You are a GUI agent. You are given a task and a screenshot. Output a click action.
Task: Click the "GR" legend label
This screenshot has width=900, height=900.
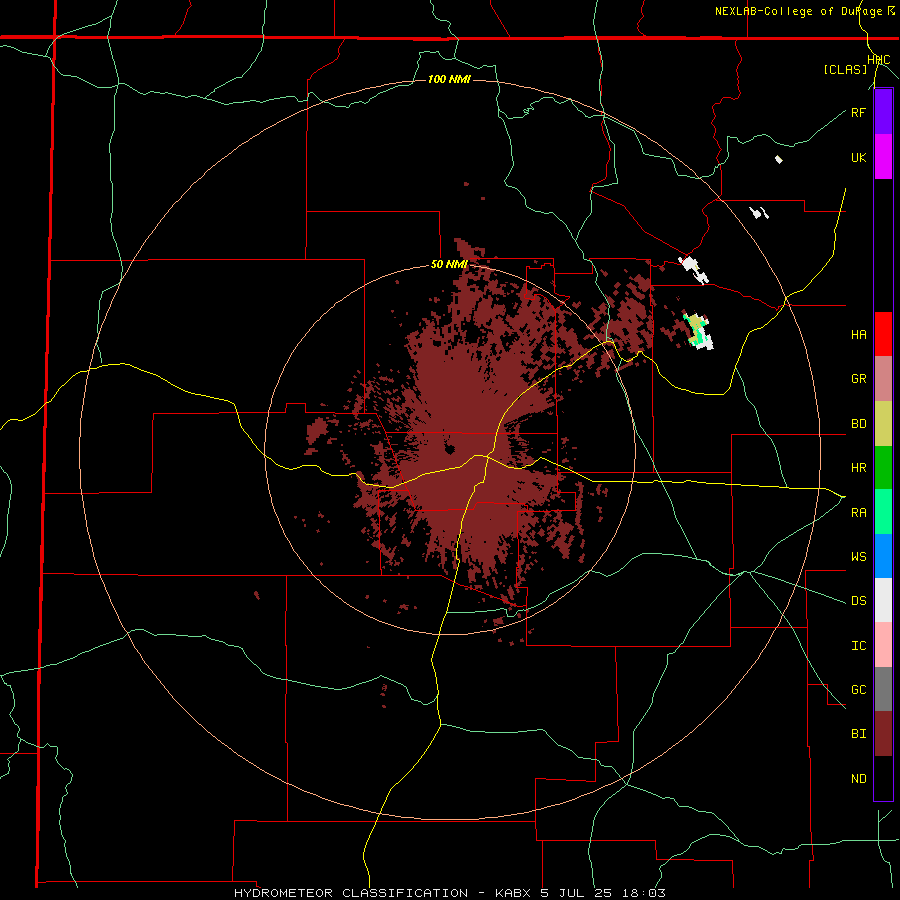coord(858,379)
